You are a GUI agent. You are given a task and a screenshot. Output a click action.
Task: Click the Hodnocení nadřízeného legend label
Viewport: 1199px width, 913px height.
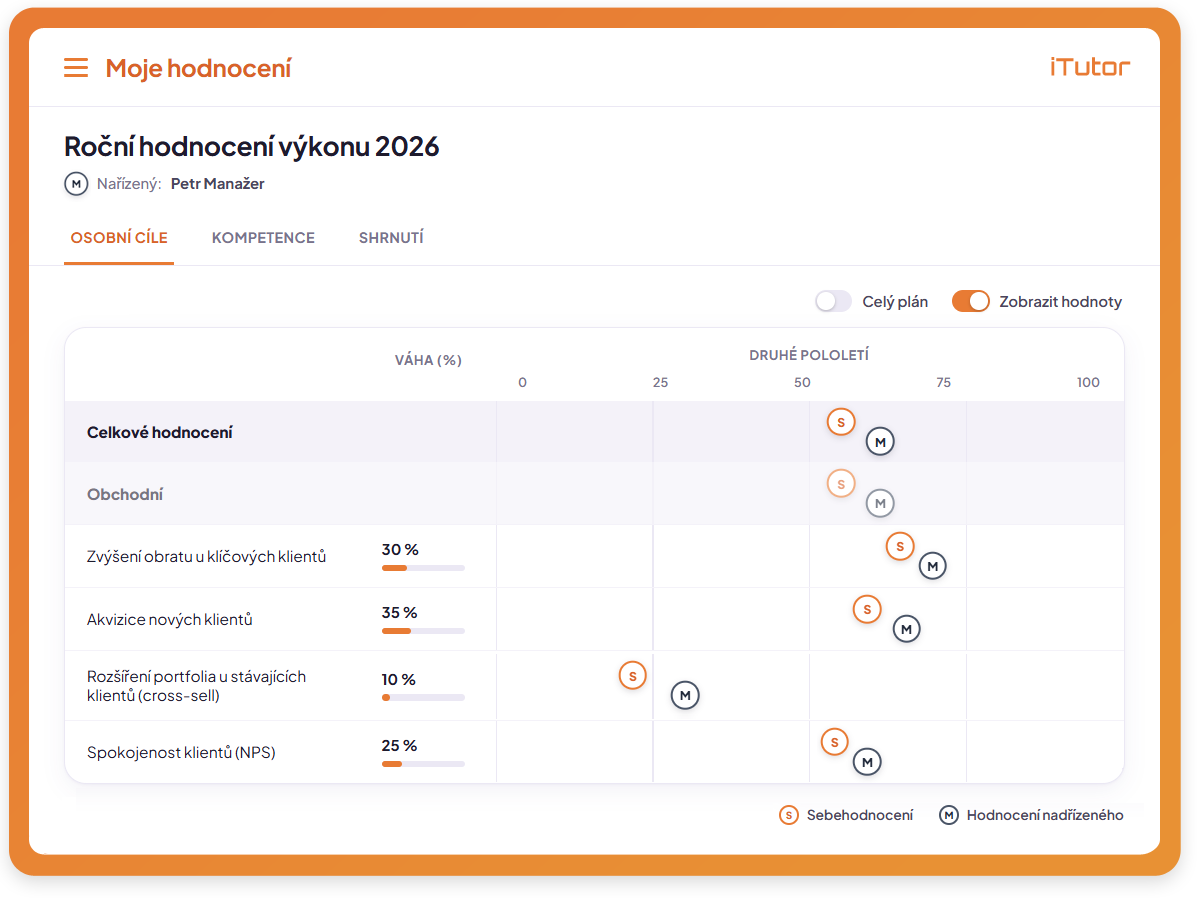tap(1045, 816)
